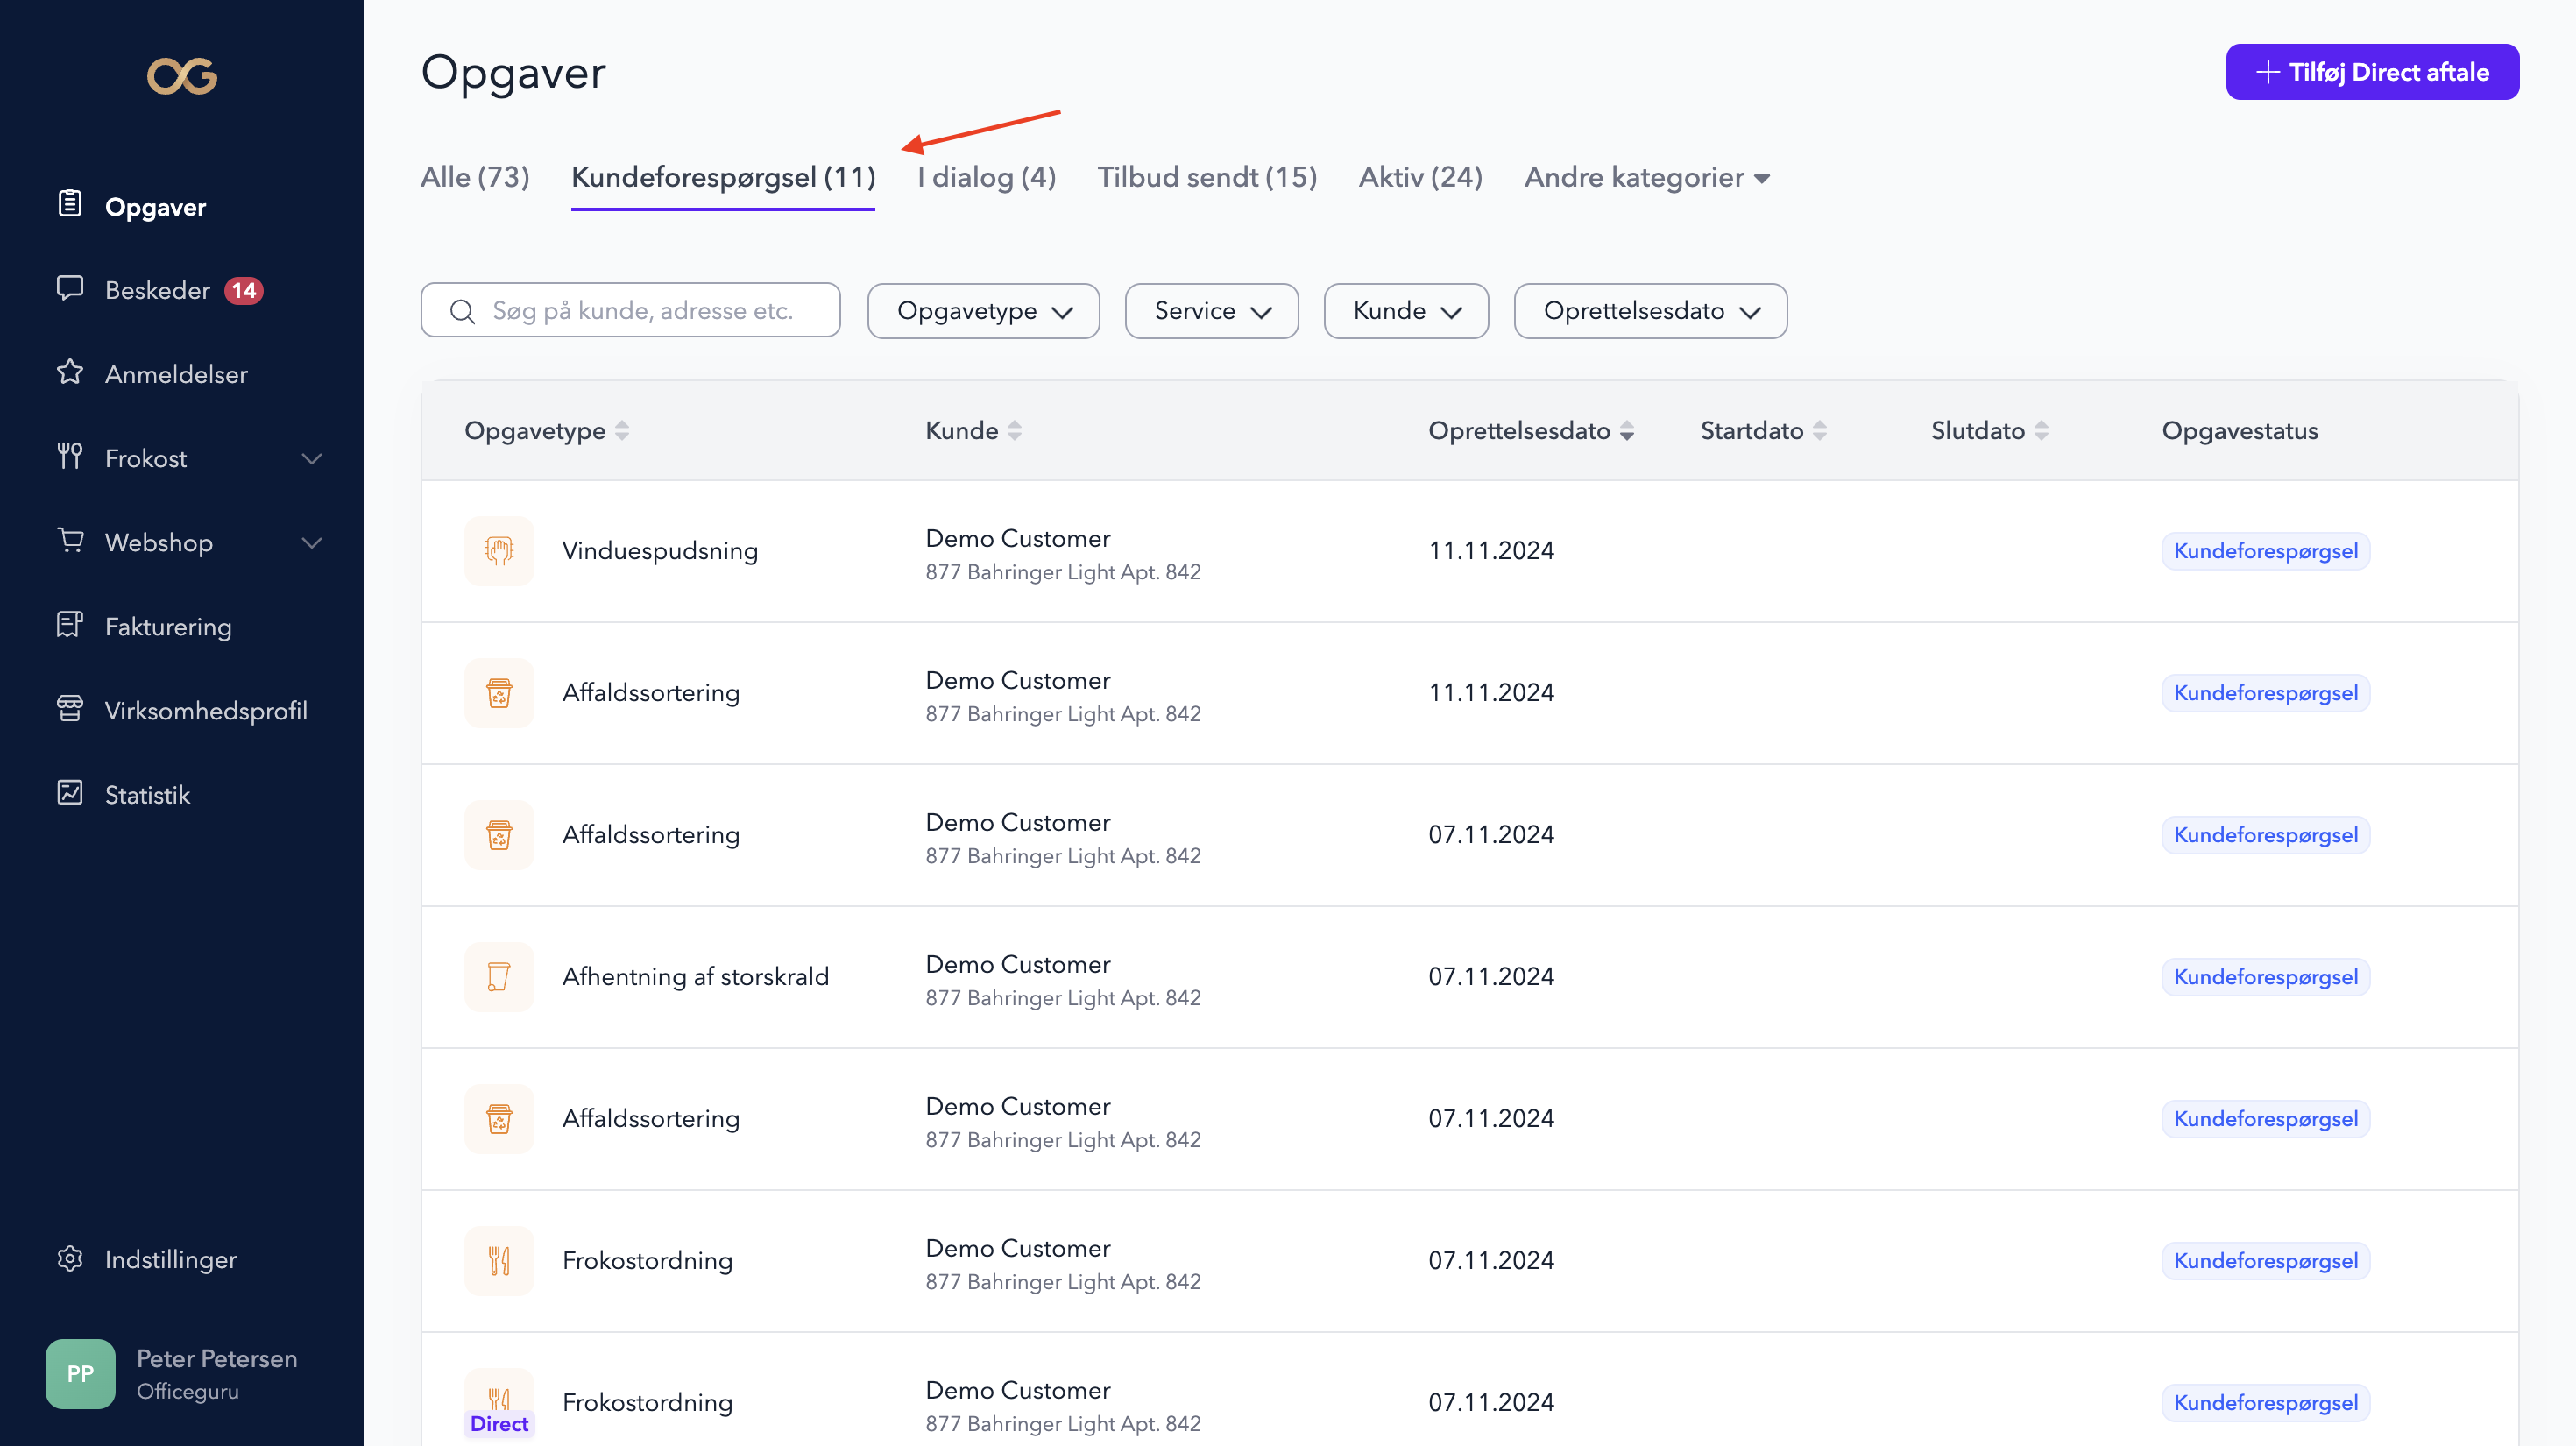Viewport: 2576px width, 1446px height.
Task: Click the Statistik chart icon
Action: point(70,793)
